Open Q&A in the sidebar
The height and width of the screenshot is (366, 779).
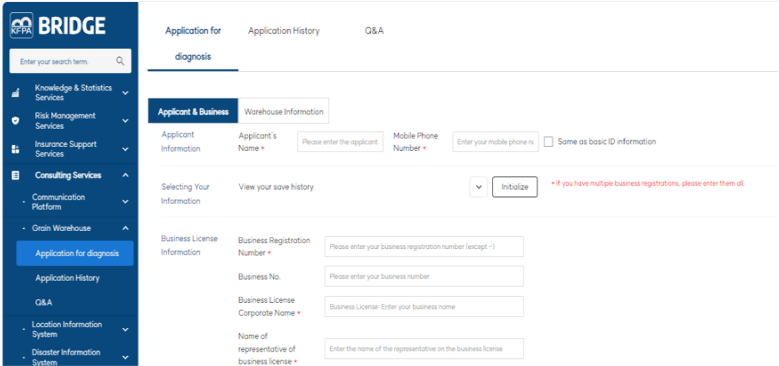point(44,302)
